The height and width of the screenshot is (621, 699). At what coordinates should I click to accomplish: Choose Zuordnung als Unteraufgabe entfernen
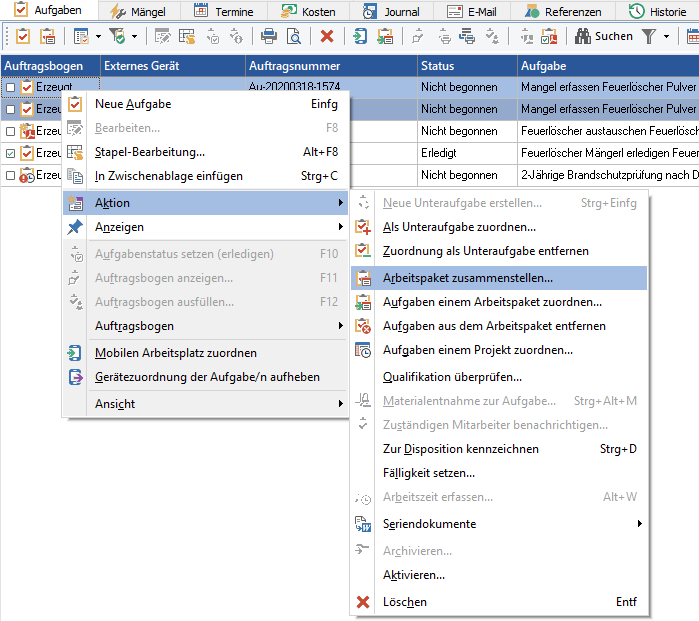point(499,251)
